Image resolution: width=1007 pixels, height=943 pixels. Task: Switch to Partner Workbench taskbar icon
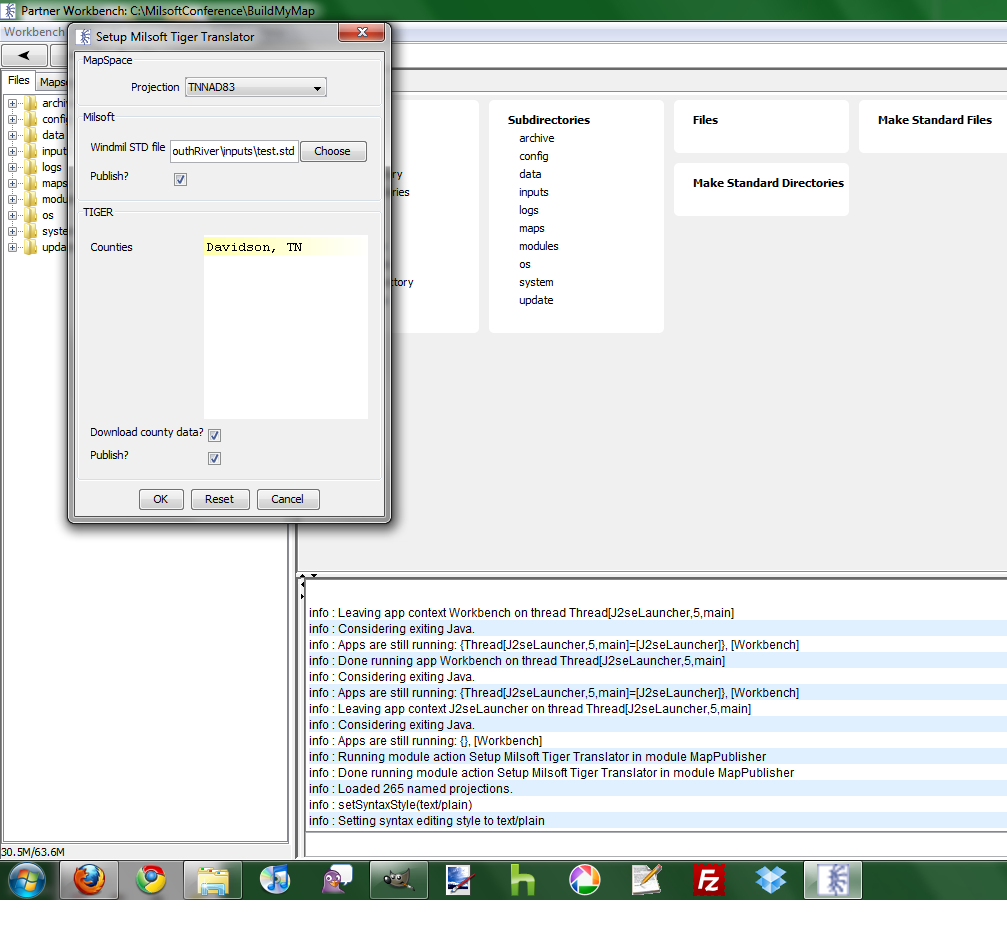pos(833,879)
